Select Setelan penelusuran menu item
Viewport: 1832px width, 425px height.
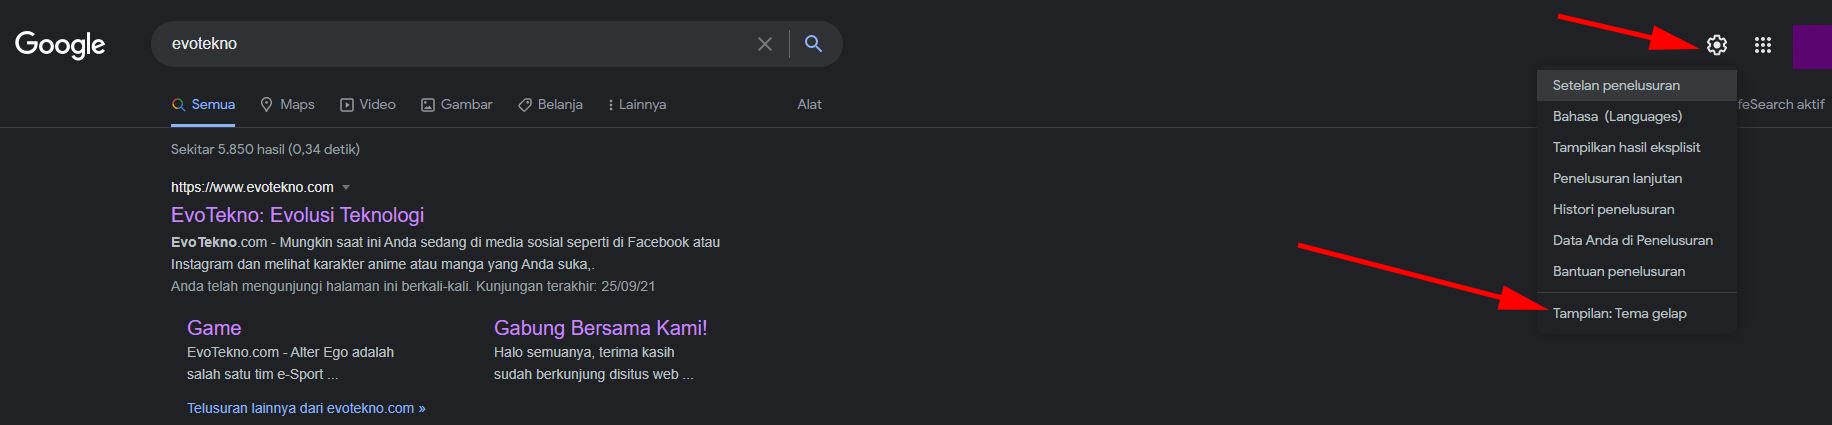(x=1616, y=85)
